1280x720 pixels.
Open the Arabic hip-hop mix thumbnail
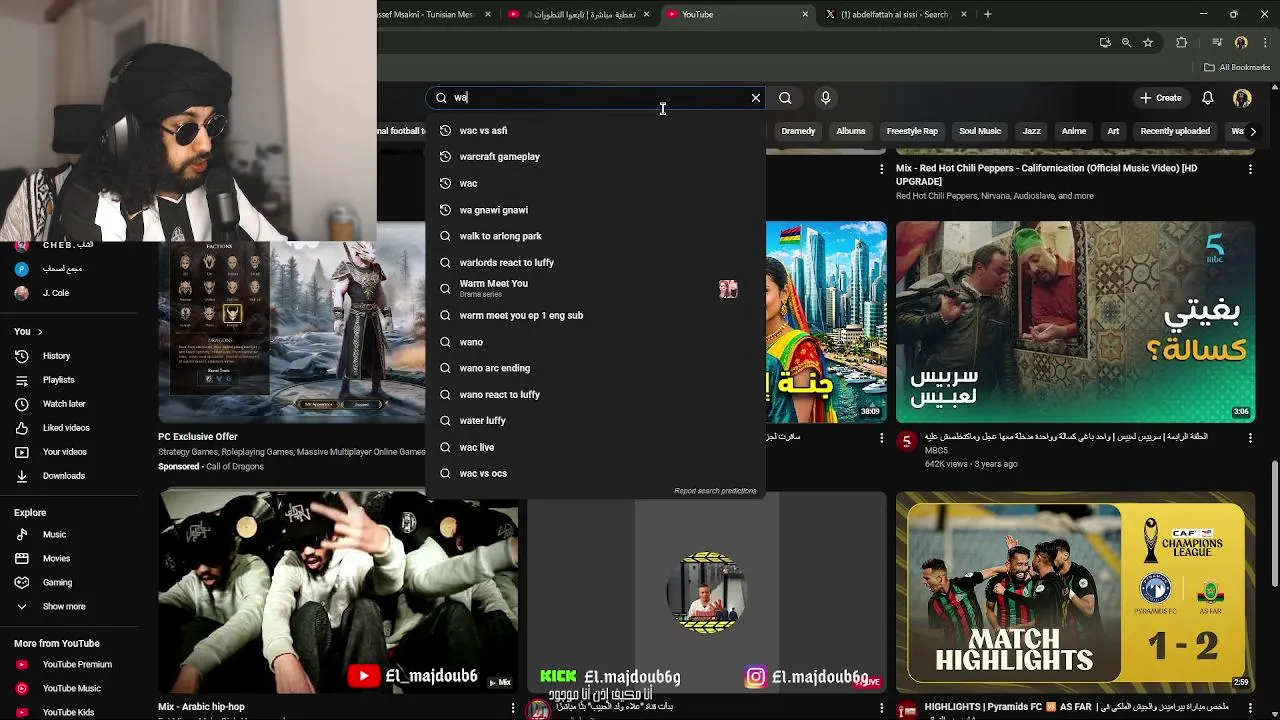pos(338,592)
